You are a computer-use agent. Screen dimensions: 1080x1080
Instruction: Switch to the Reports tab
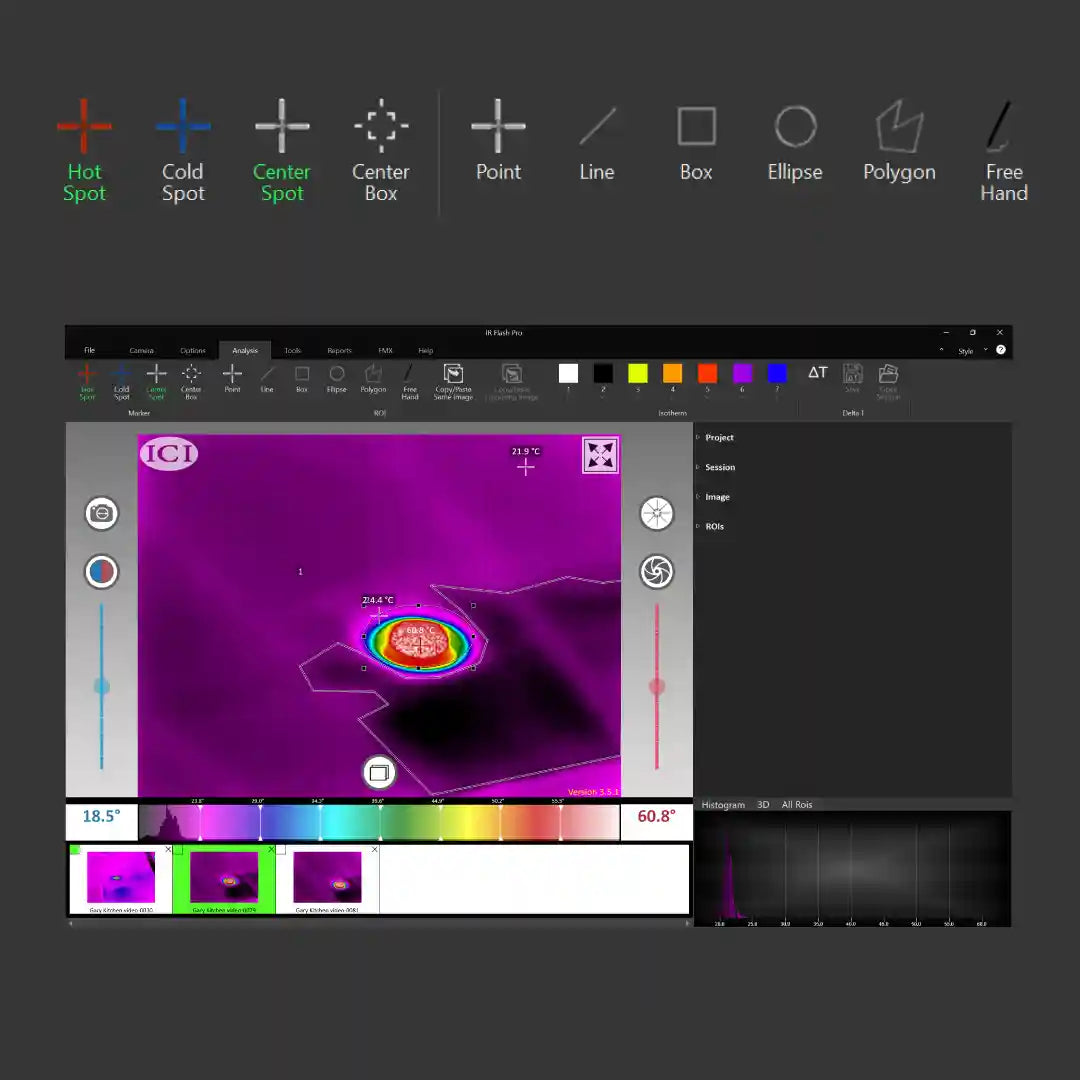[339, 351]
